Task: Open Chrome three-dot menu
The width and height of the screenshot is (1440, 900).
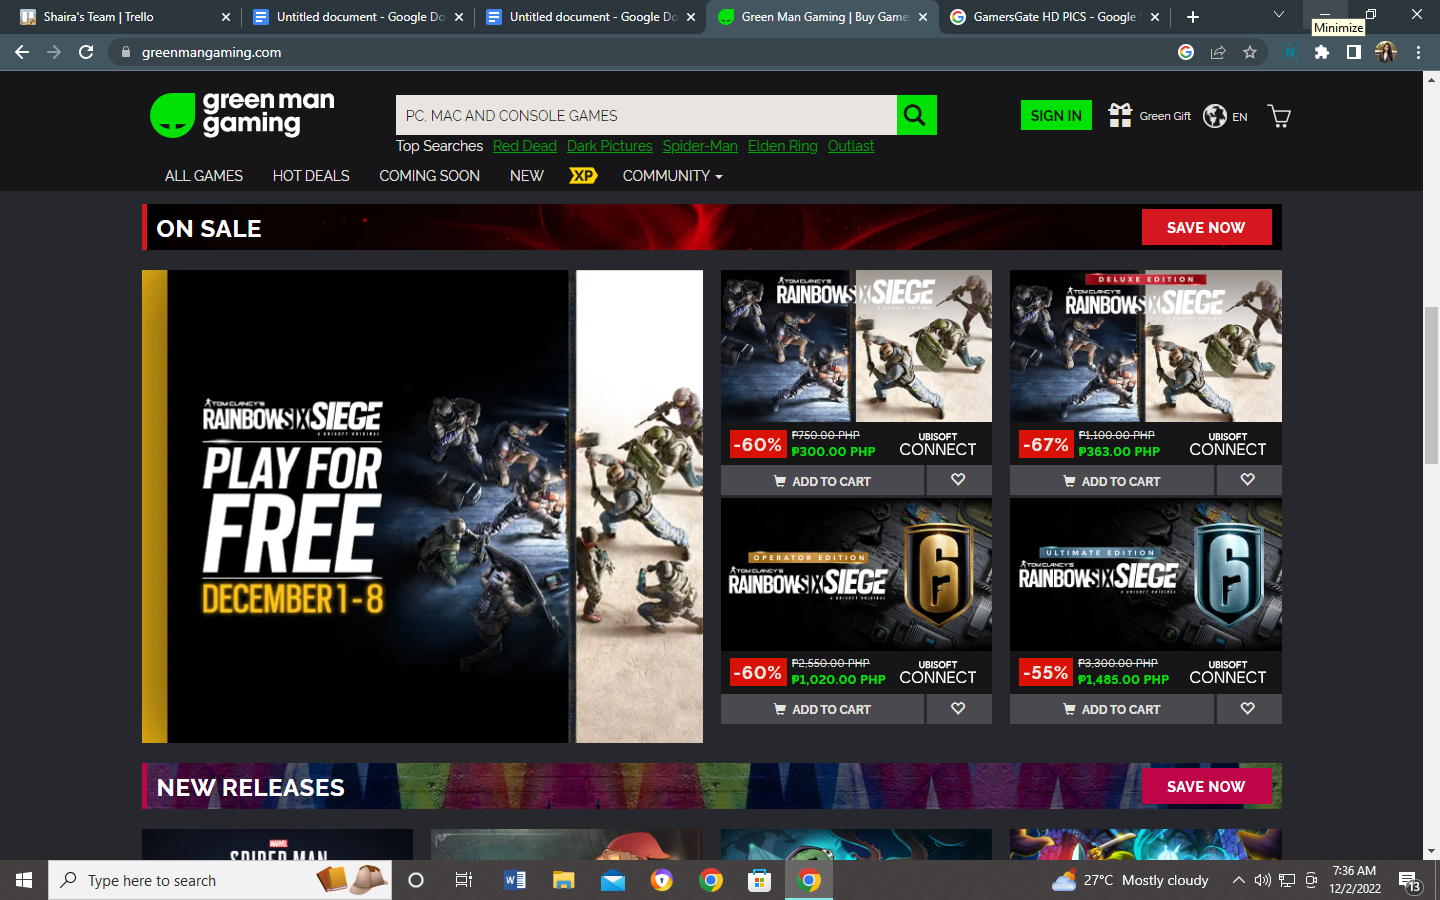Action: (1418, 52)
